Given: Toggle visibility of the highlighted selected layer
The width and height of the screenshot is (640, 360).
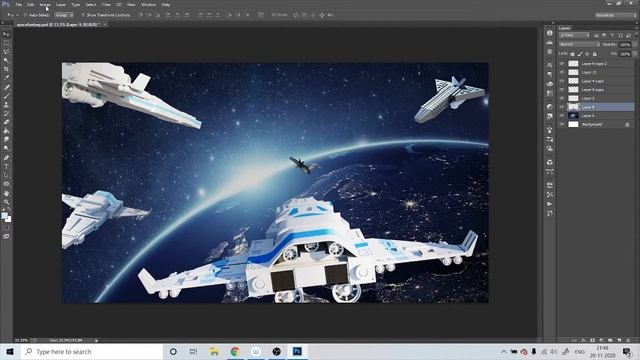Looking at the screenshot, I should (562, 107).
